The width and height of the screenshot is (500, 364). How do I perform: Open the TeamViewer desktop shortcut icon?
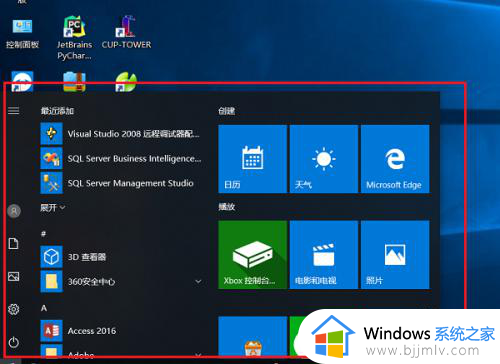tap(22, 81)
